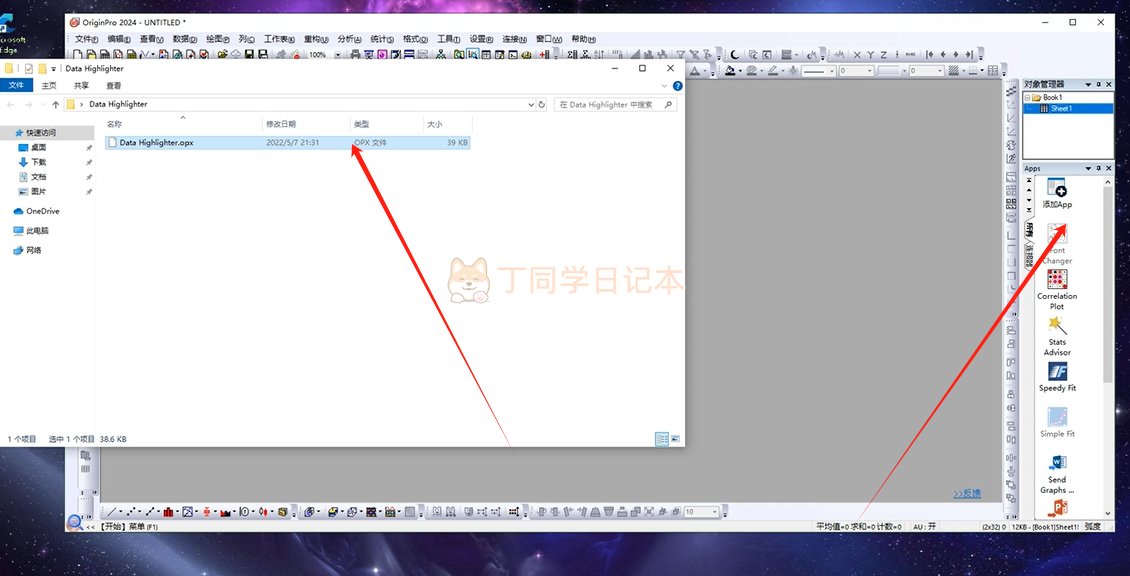This screenshot has height=576, width=1130.
Task: Click the >>反馈 feedback link
Action: 966,494
